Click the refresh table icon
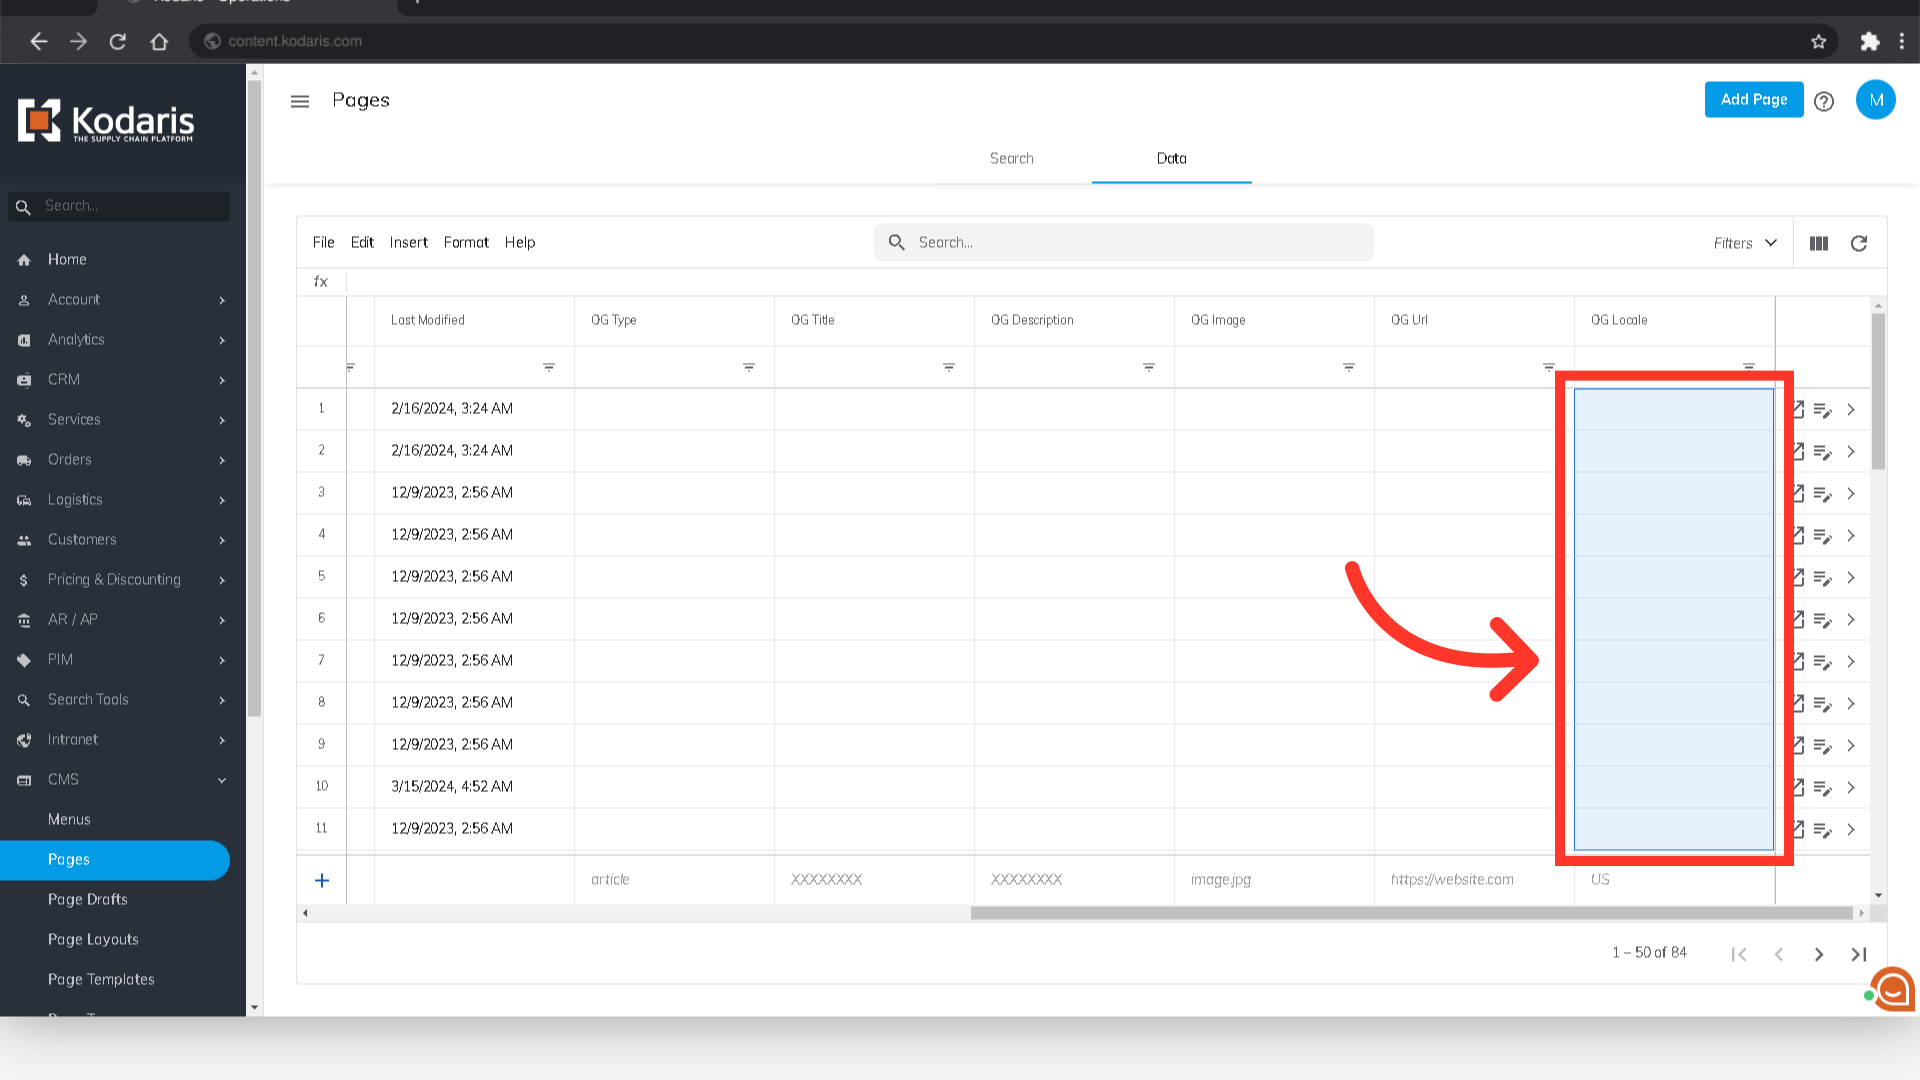This screenshot has height=1080, width=1920. (x=1859, y=243)
